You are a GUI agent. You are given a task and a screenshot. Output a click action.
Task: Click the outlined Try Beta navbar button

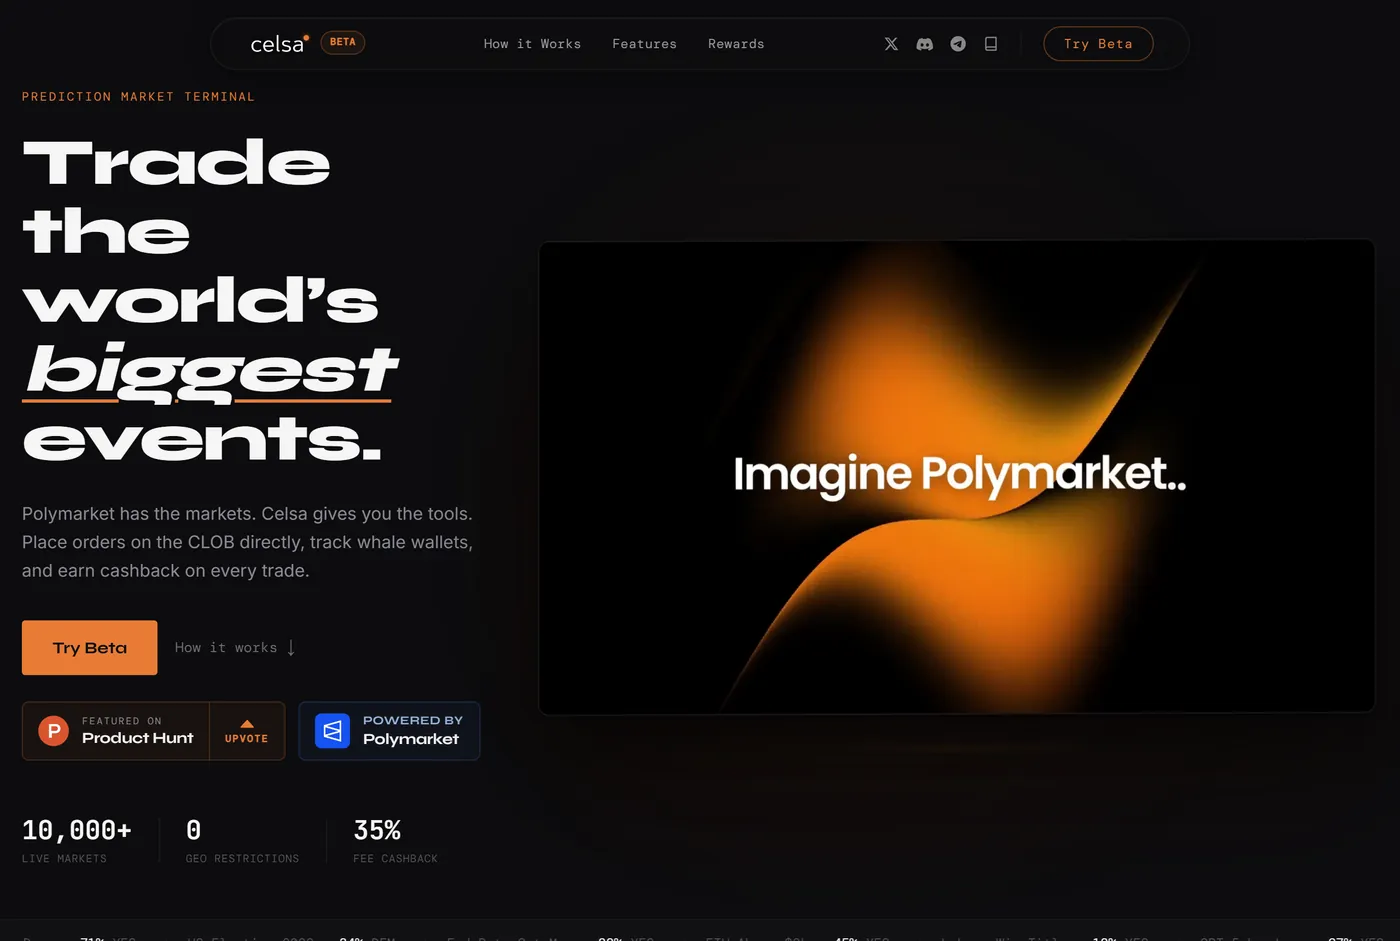1098,44
